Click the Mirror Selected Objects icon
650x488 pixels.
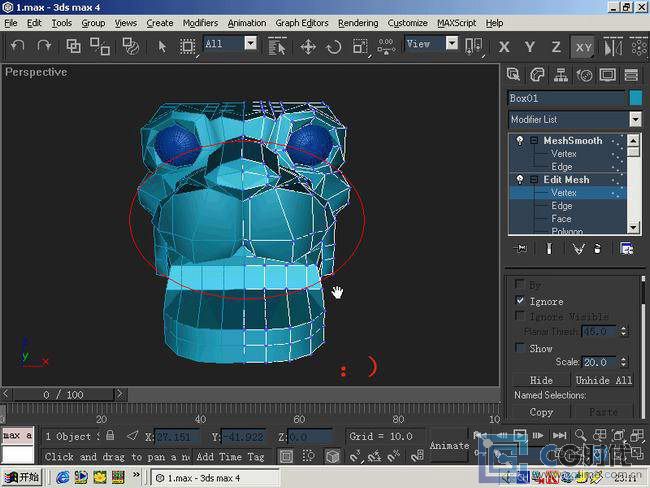(613, 47)
